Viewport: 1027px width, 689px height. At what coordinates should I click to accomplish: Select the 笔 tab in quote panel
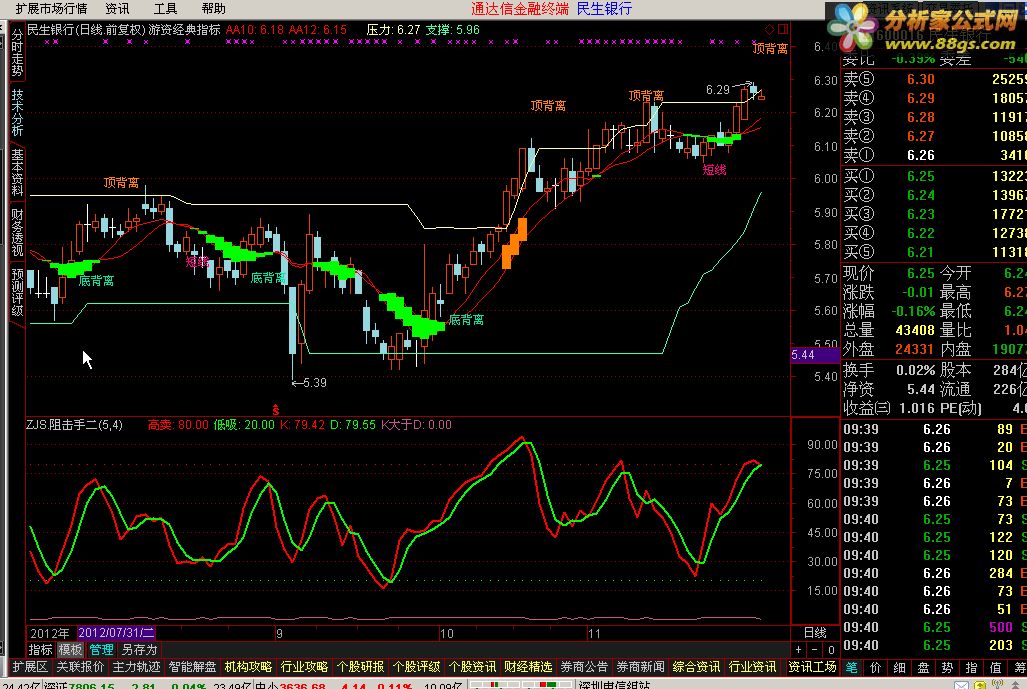click(x=851, y=667)
